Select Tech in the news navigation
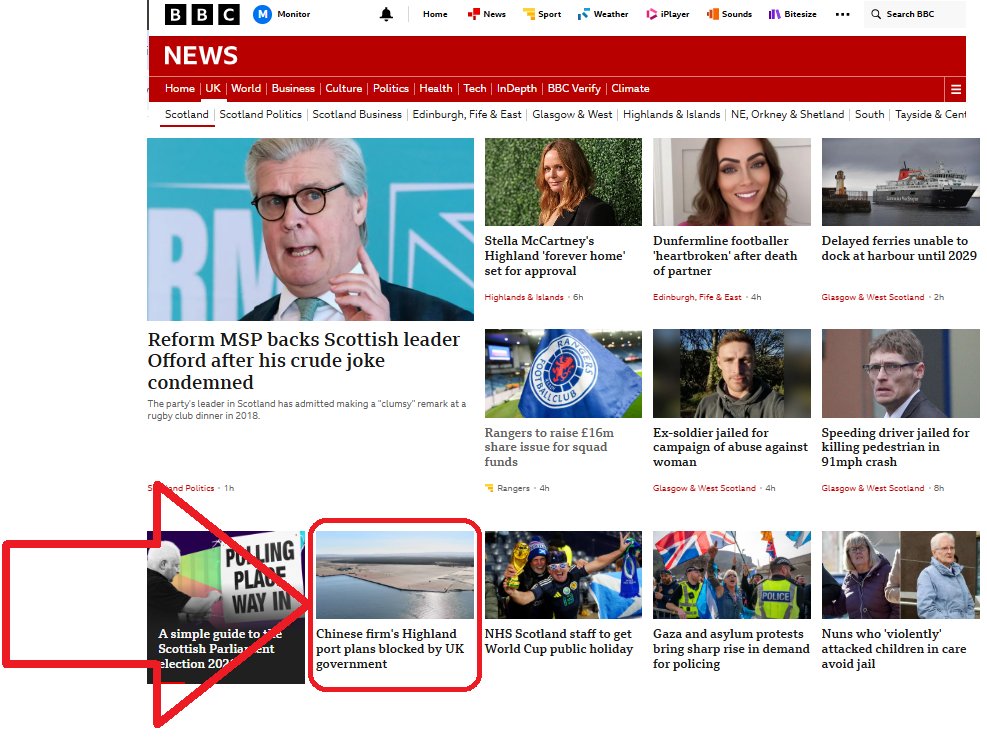This screenshot has height=739, width=987. (475, 89)
